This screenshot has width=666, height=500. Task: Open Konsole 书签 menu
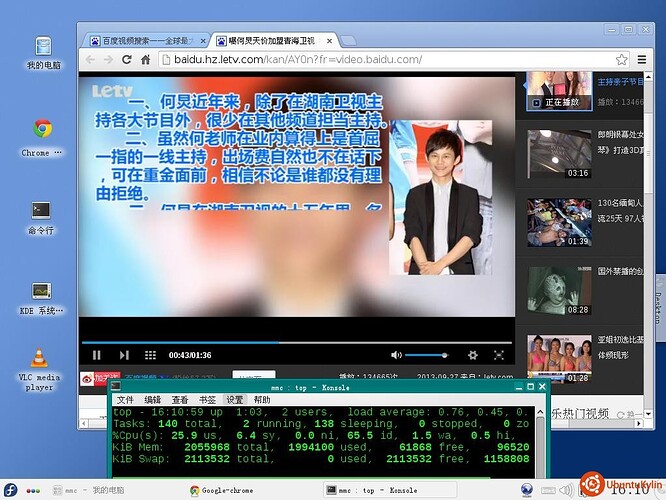click(207, 400)
